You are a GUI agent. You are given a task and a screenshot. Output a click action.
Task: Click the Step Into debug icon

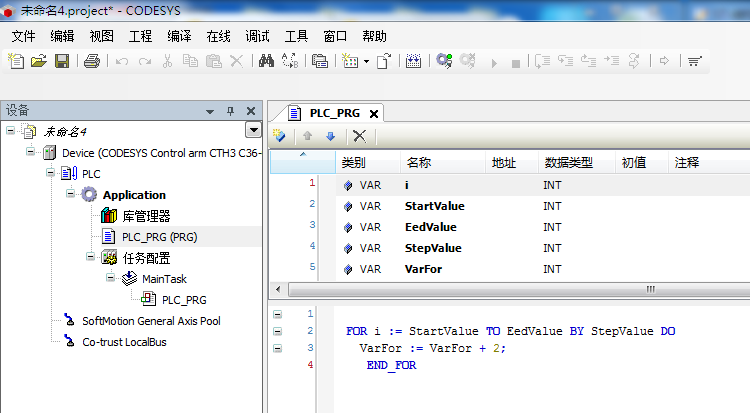pos(565,61)
